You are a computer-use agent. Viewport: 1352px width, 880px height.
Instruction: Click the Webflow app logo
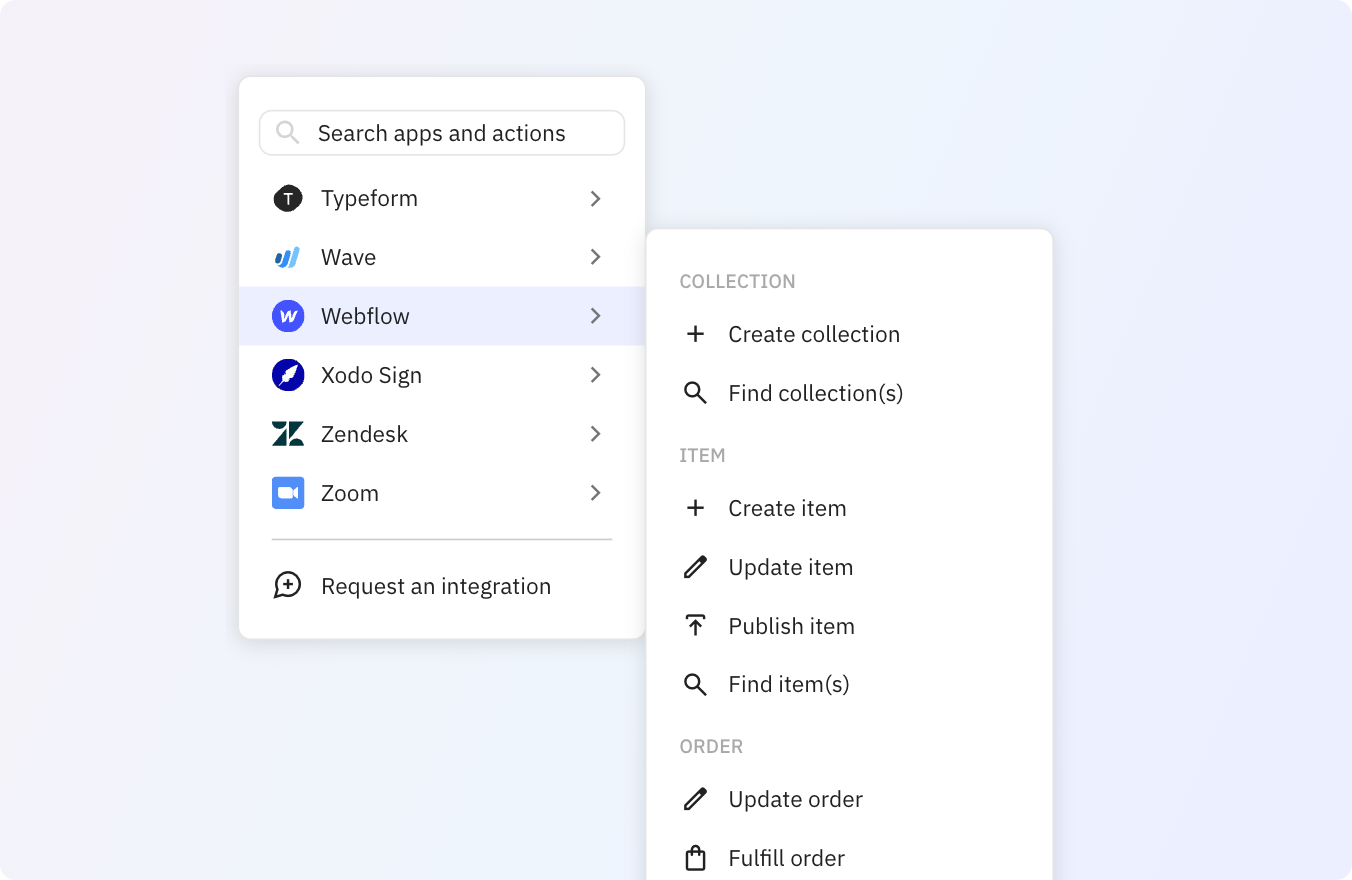288,316
